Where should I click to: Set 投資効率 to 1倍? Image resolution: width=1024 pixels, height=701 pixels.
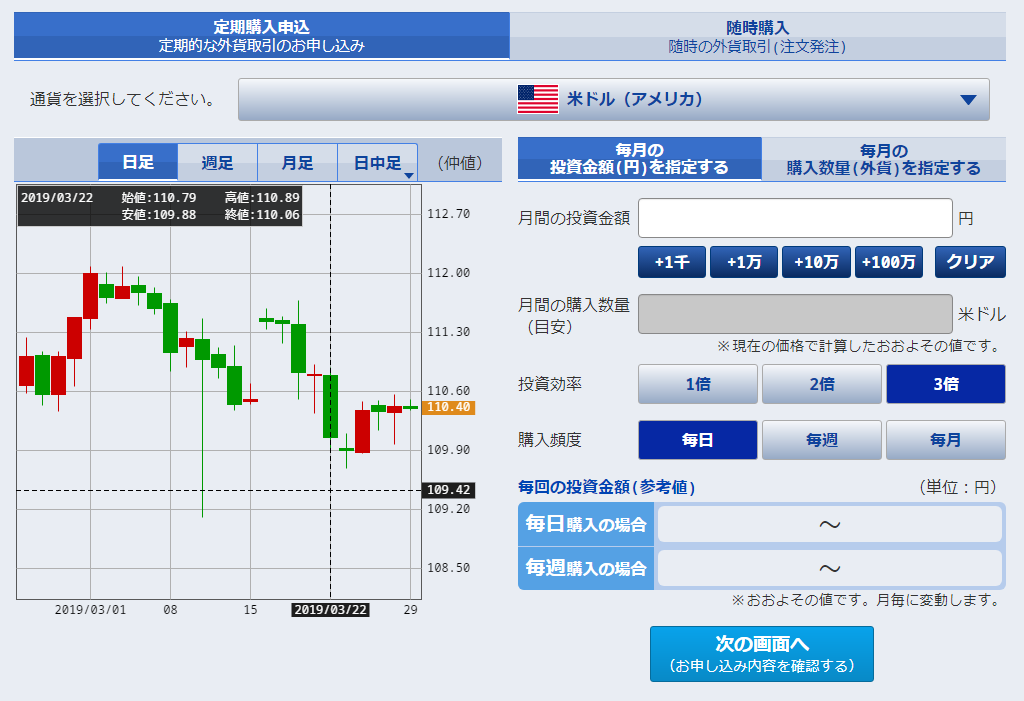pyautogui.click(x=697, y=384)
